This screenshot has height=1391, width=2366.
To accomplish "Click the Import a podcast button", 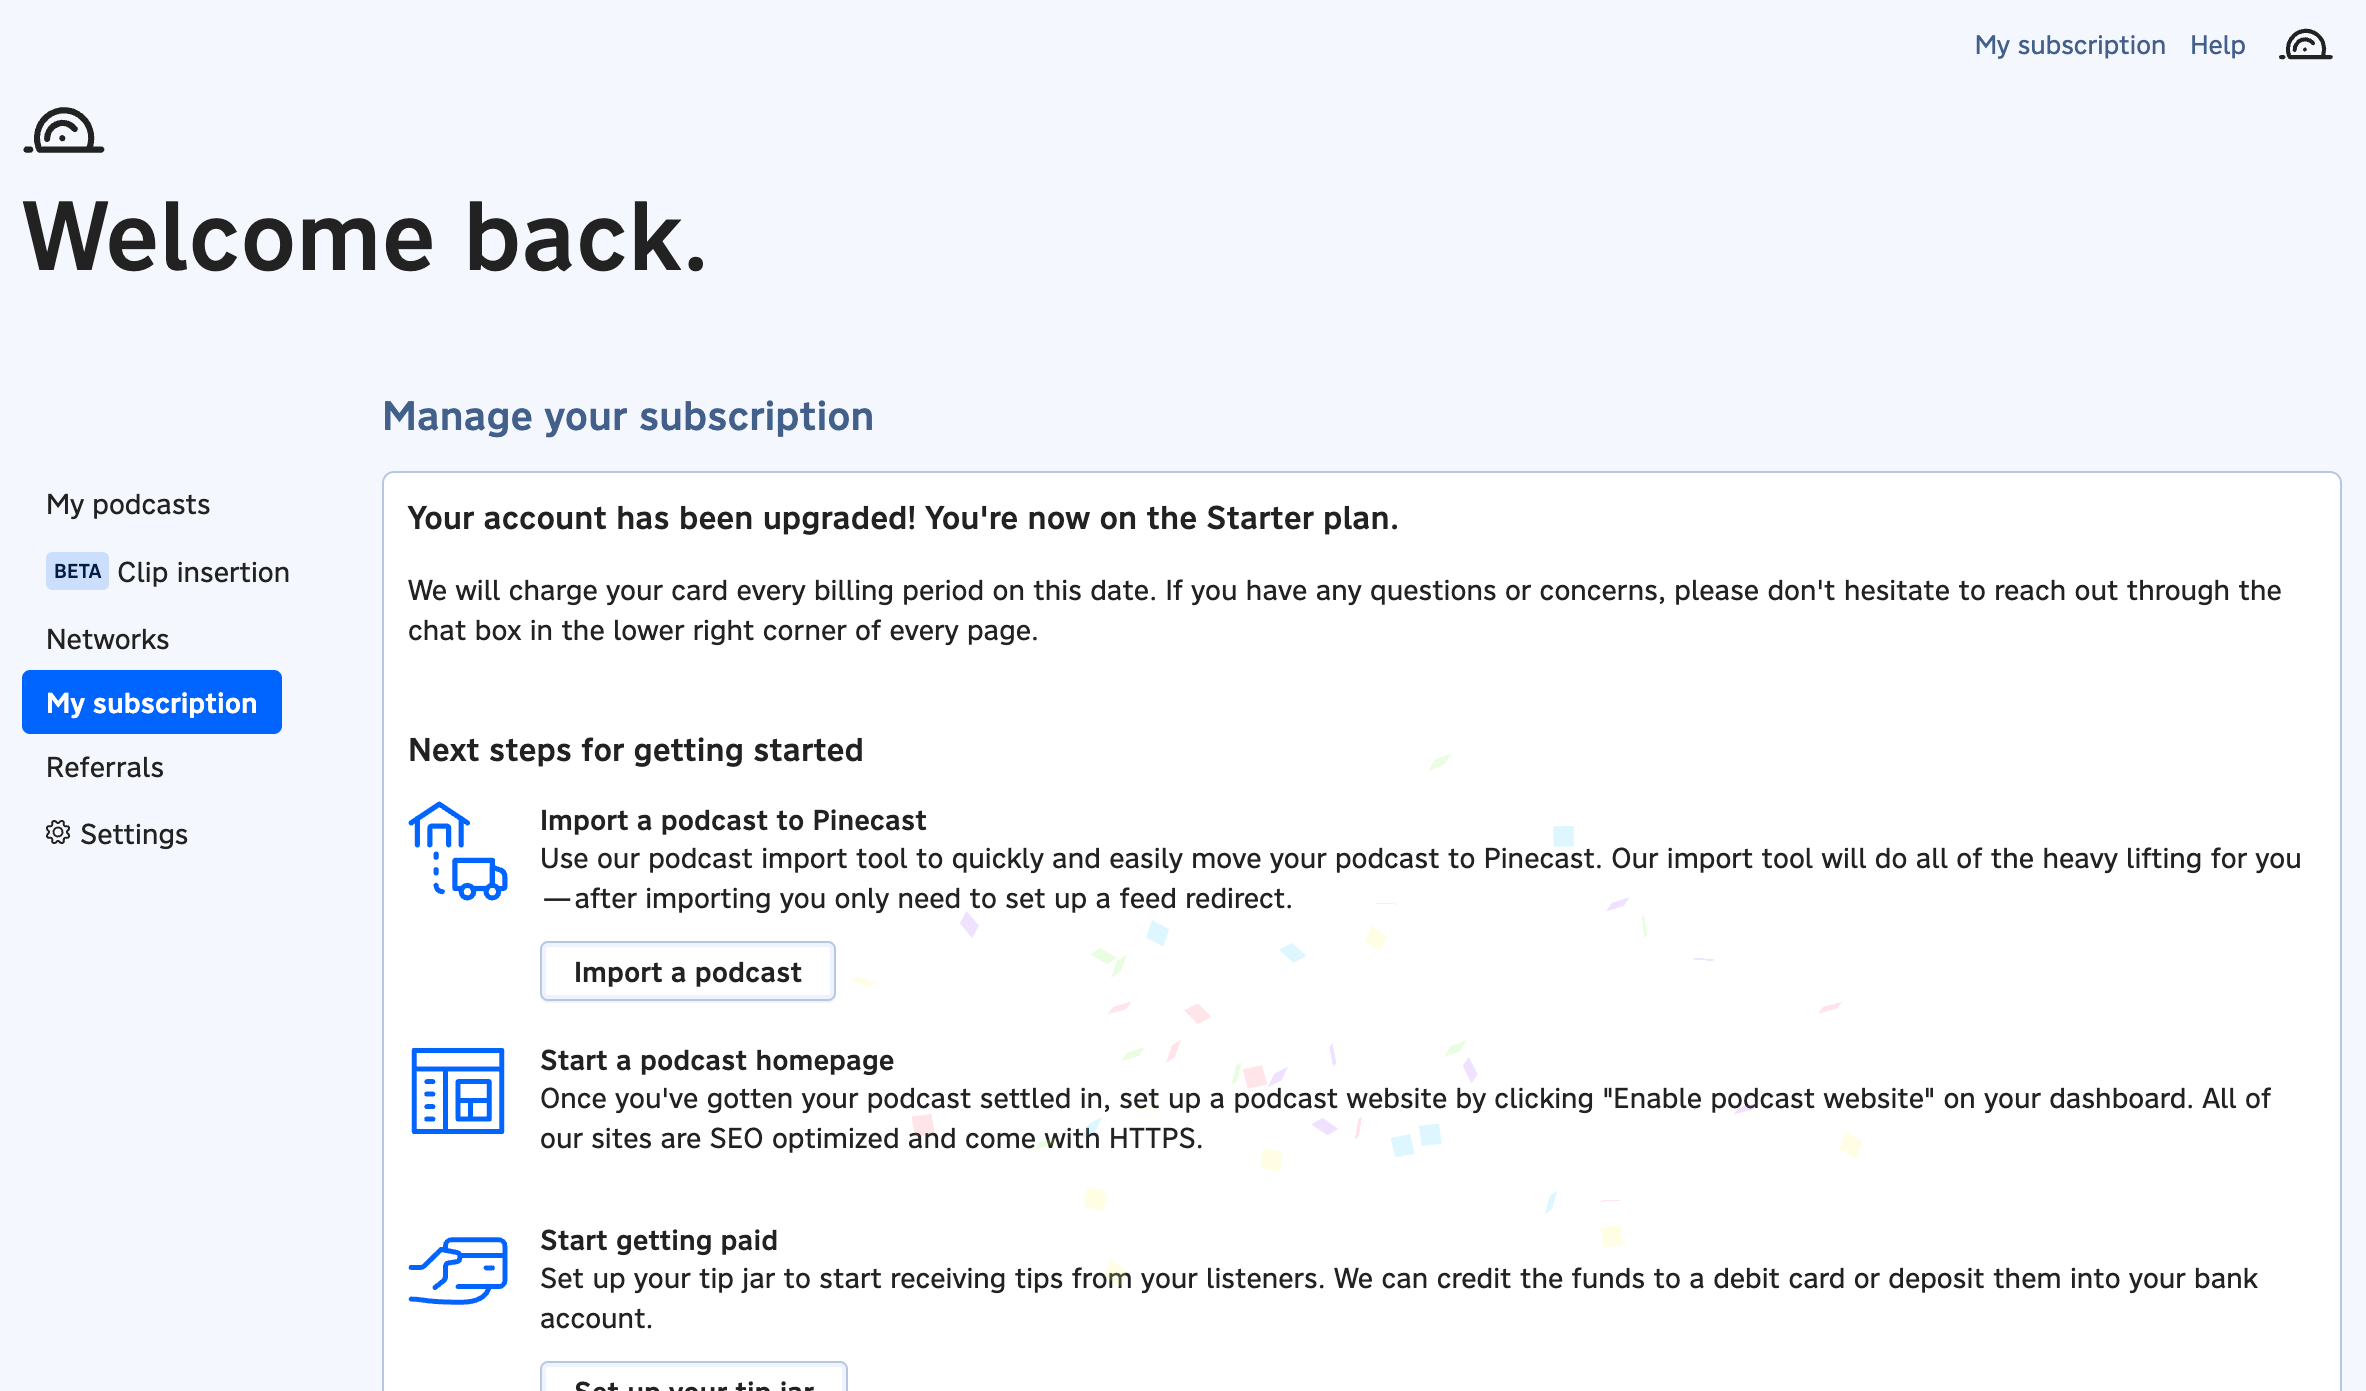I will 687,970.
